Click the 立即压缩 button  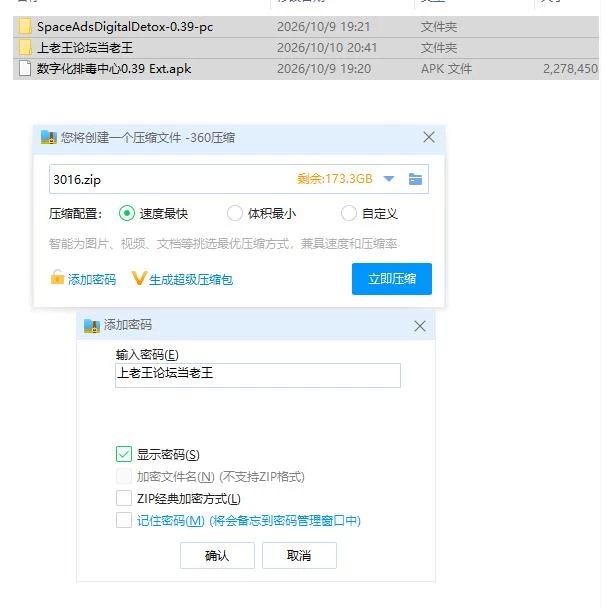pyautogui.click(x=392, y=279)
